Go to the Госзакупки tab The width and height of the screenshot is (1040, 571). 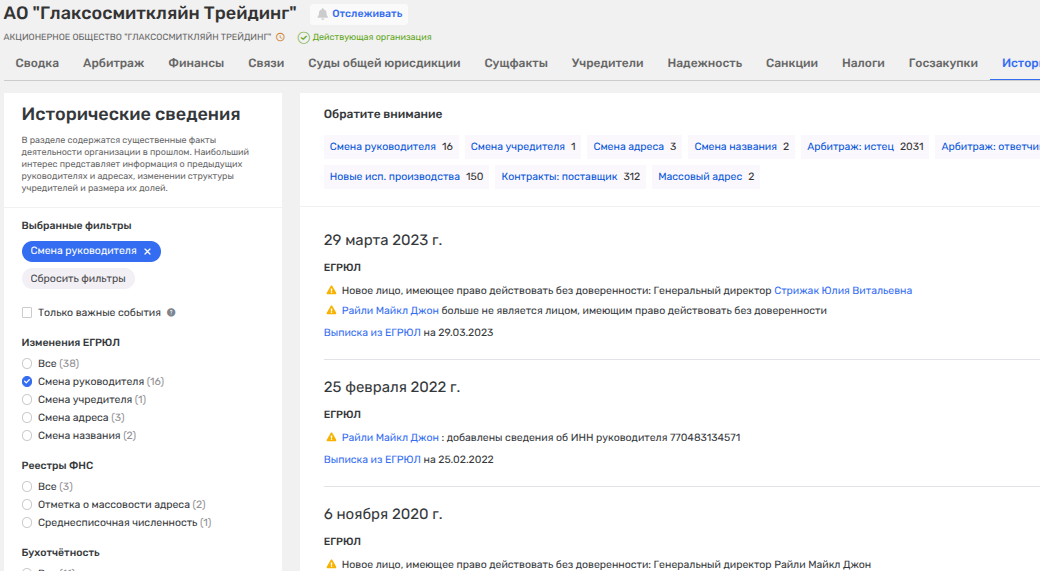click(x=942, y=63)
